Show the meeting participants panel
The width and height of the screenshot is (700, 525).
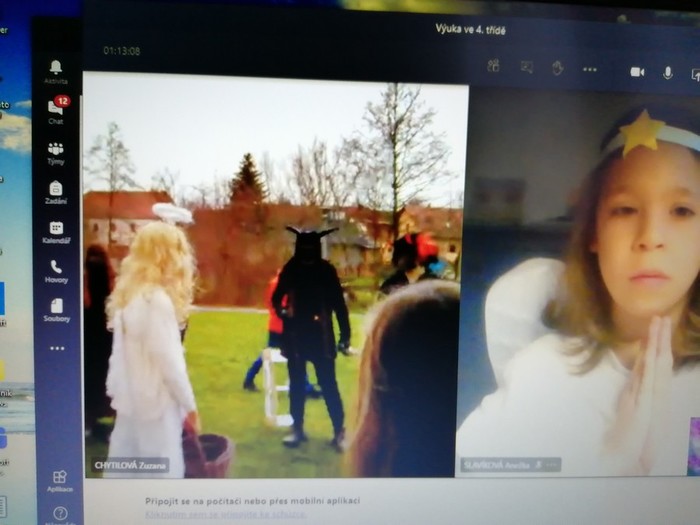point(493,66)
